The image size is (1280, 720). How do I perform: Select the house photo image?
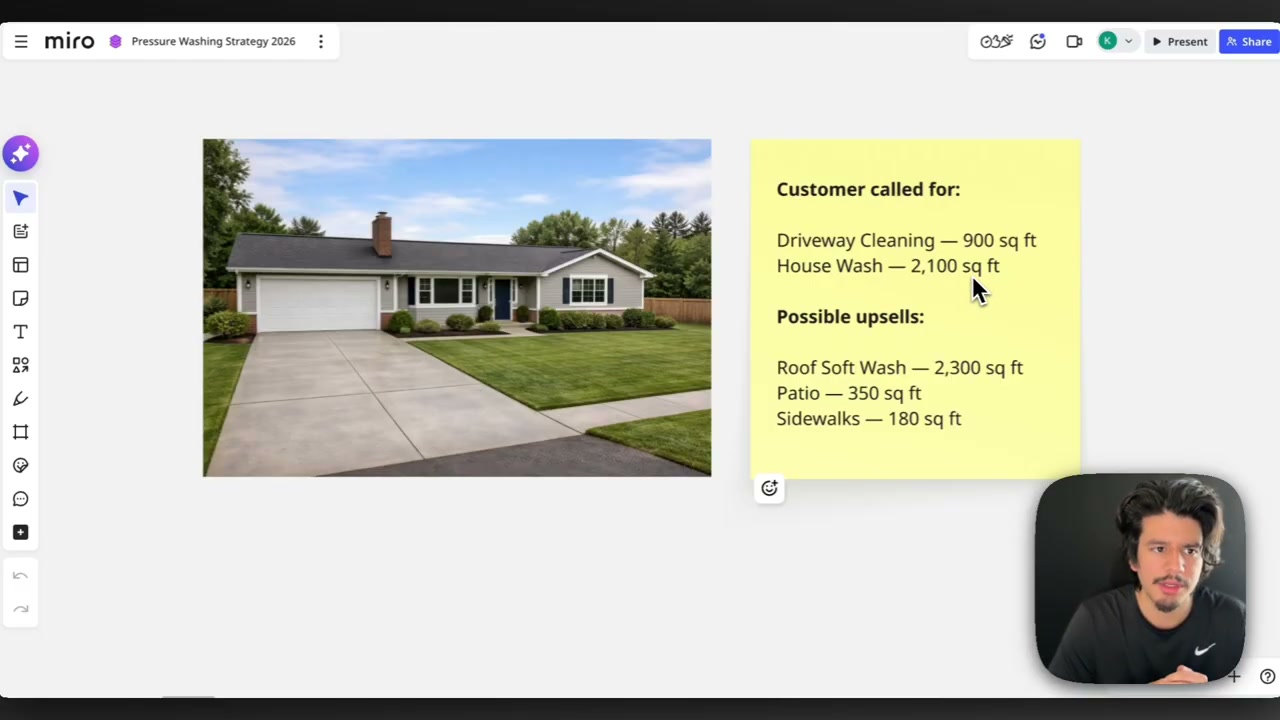click(x=457, y=308)
